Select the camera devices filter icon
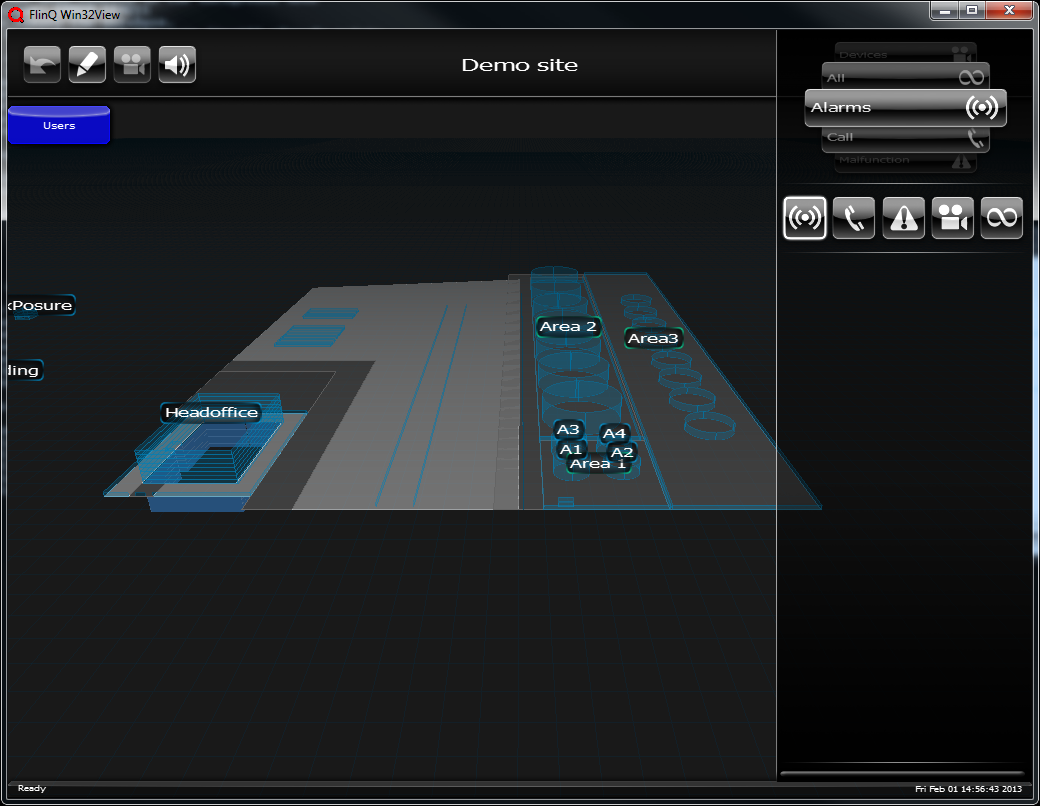This screenshot has height=806, width=1040. (952, 218)
